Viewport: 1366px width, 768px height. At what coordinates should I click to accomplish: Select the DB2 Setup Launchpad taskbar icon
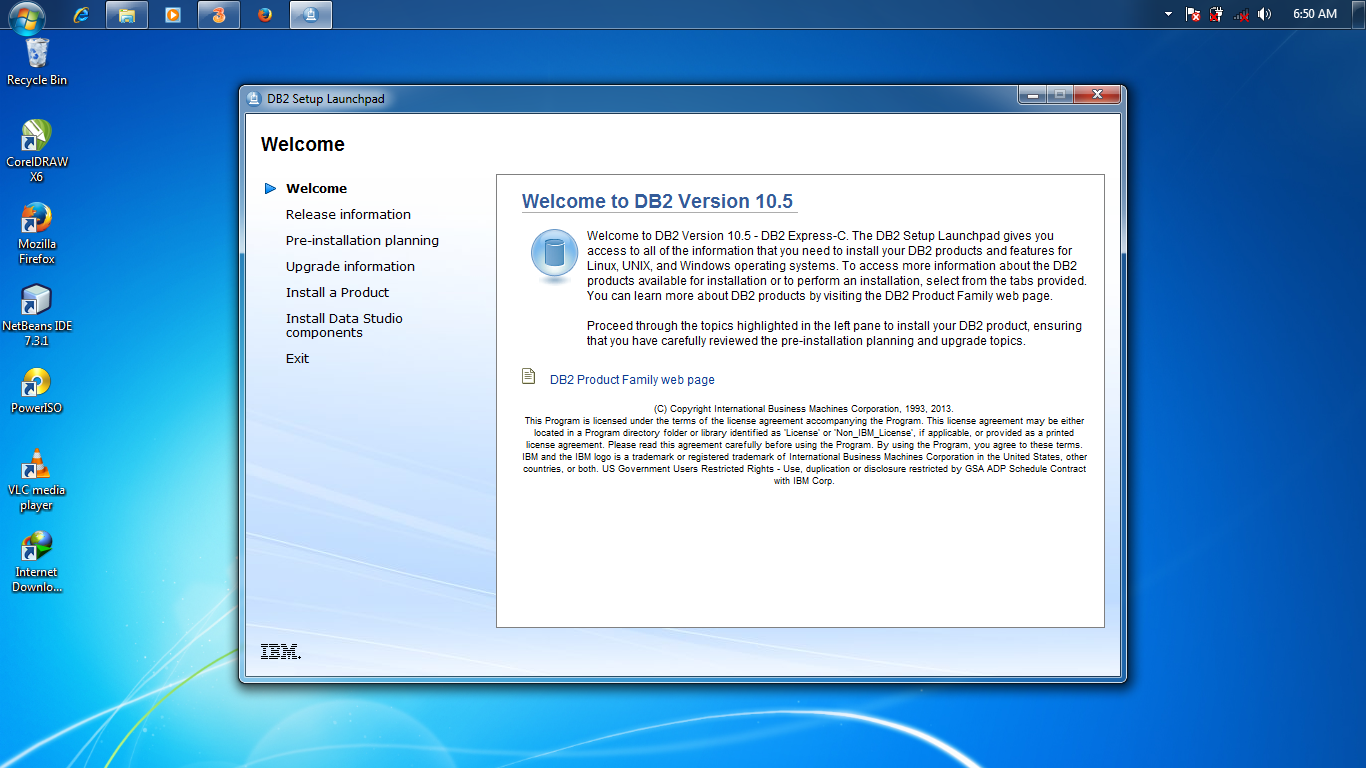(x=311, y=15)
